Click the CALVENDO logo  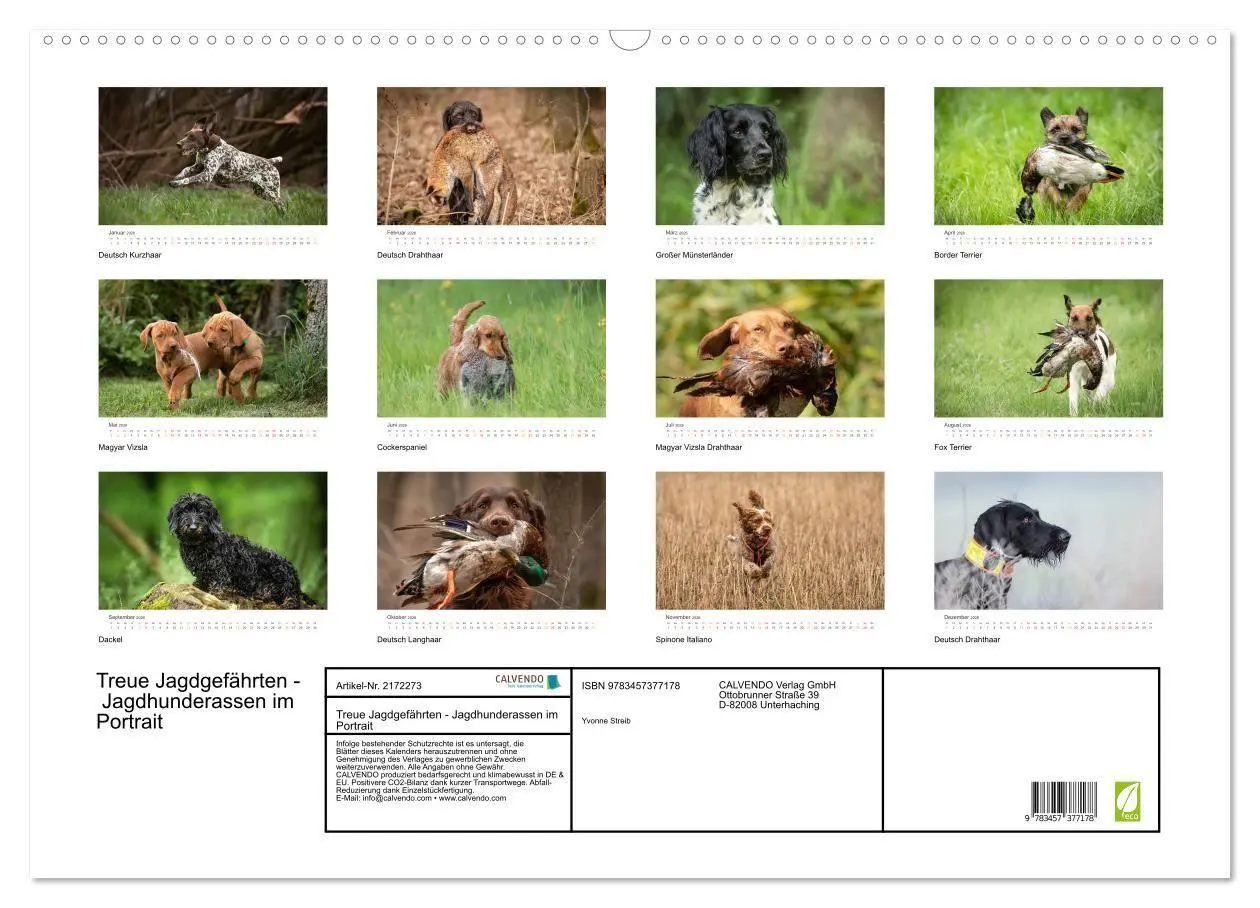click(528, 682)
